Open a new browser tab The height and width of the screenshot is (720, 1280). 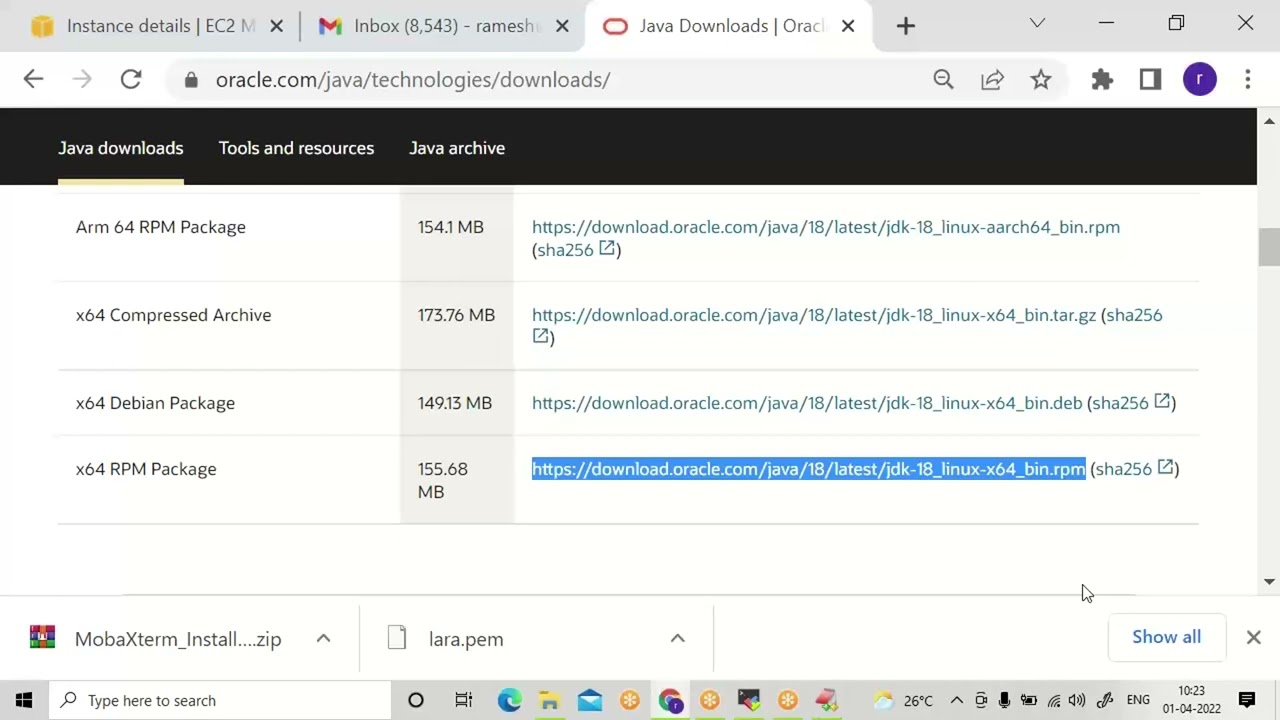[905, 26]
